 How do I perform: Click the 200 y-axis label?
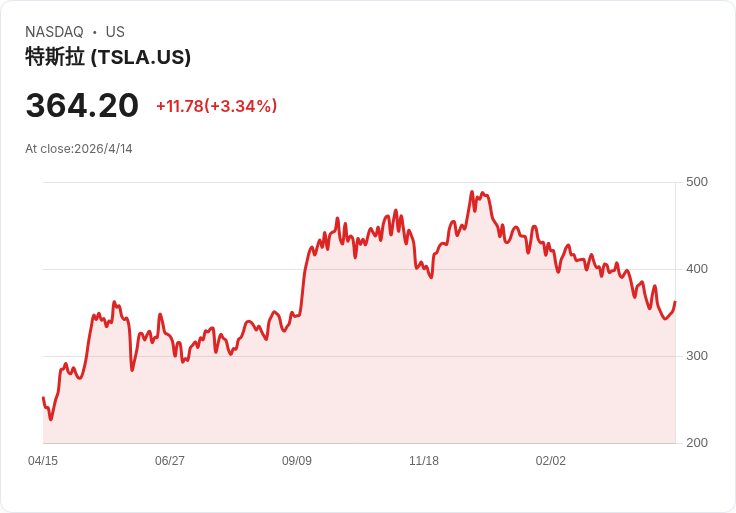pyautogui.click(x=697, y=443)
